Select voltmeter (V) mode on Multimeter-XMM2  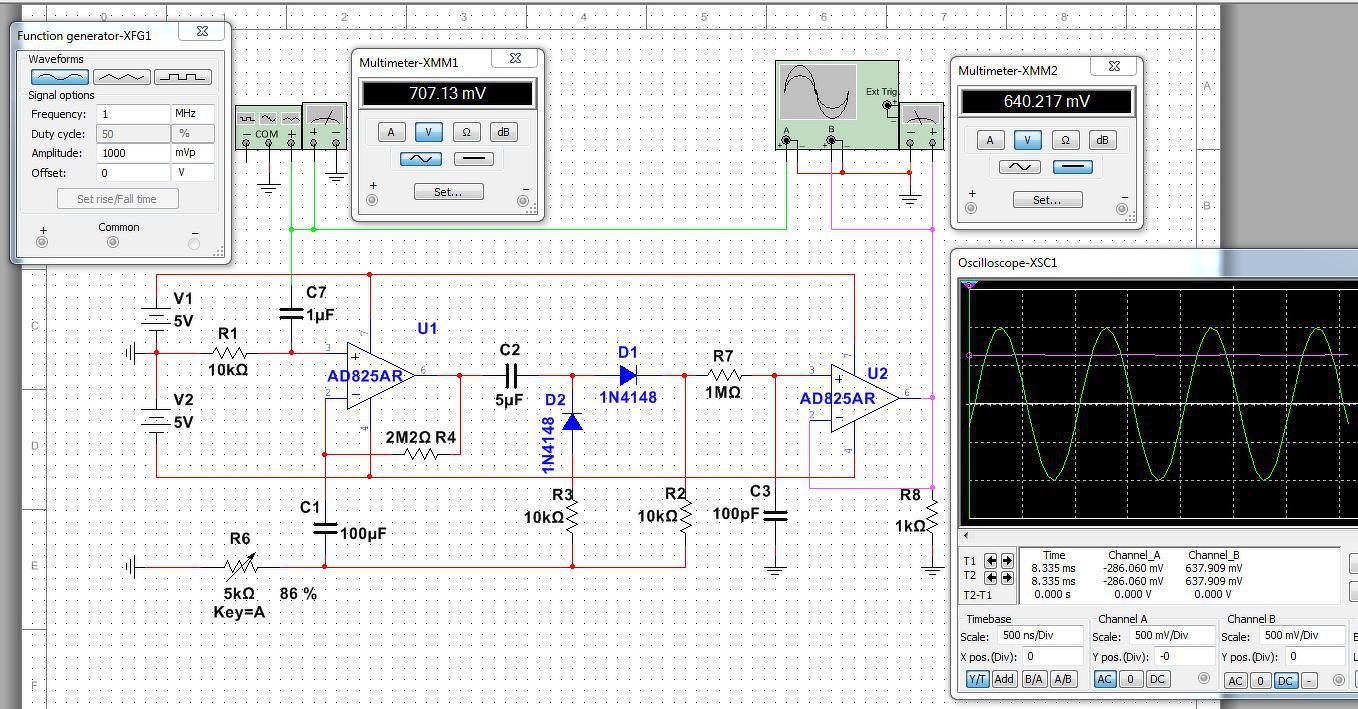click(x=1027, y=140)
